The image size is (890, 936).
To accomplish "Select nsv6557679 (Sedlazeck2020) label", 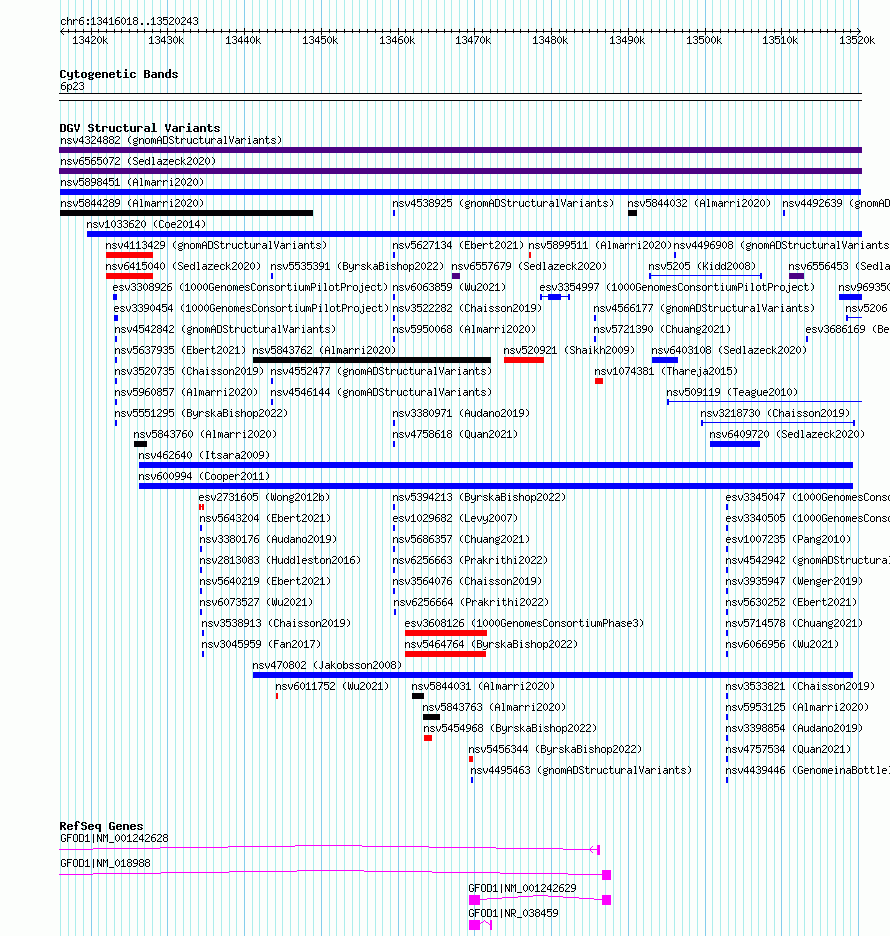I will [x=529, y=266].
